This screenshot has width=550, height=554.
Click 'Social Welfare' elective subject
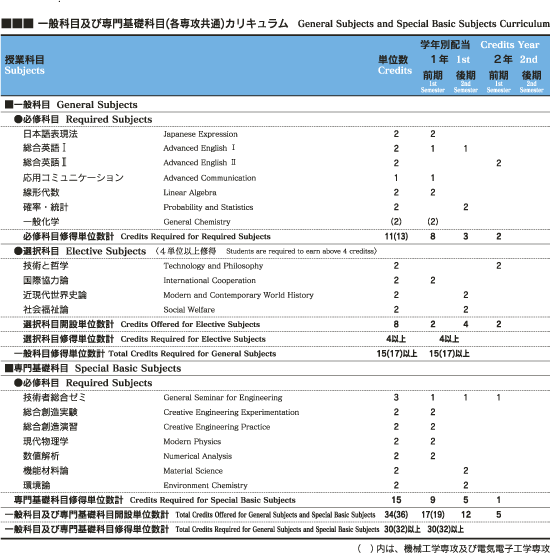(189, 310)
